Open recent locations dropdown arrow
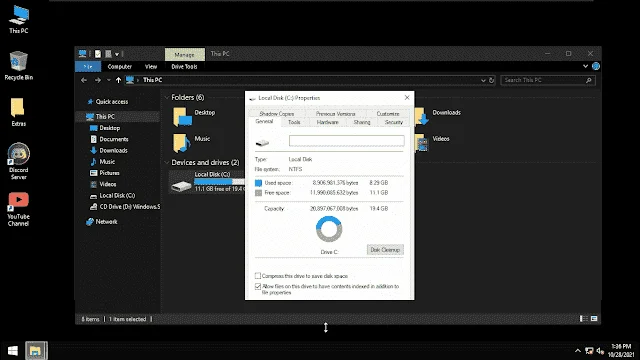Screen dimensions: 640x360 (x=109, y=80)
